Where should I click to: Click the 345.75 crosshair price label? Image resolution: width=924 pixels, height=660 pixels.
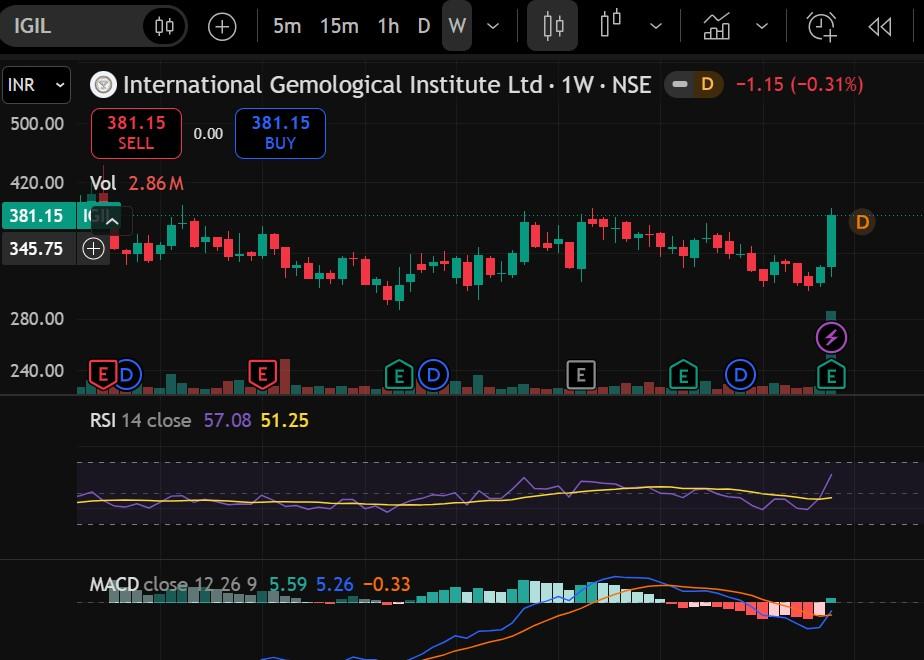point(37,249)
